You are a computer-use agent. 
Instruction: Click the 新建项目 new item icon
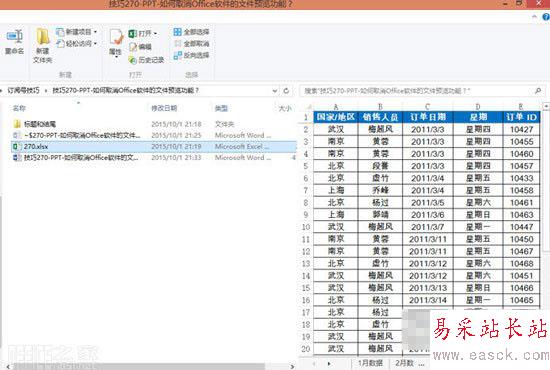click(x=60, y=32)
